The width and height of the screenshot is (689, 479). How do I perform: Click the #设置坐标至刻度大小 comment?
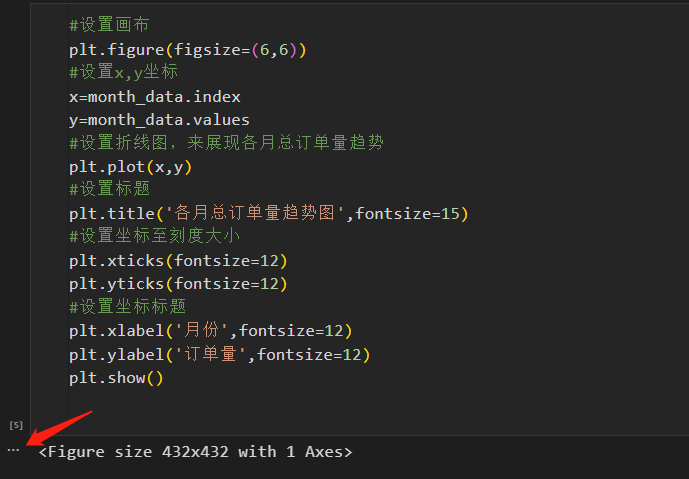pos(155,236)
